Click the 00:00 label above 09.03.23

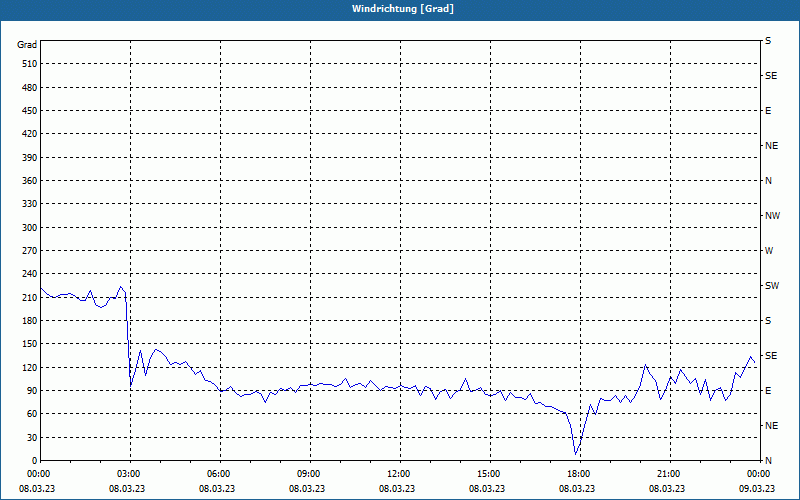coord(759,474)
